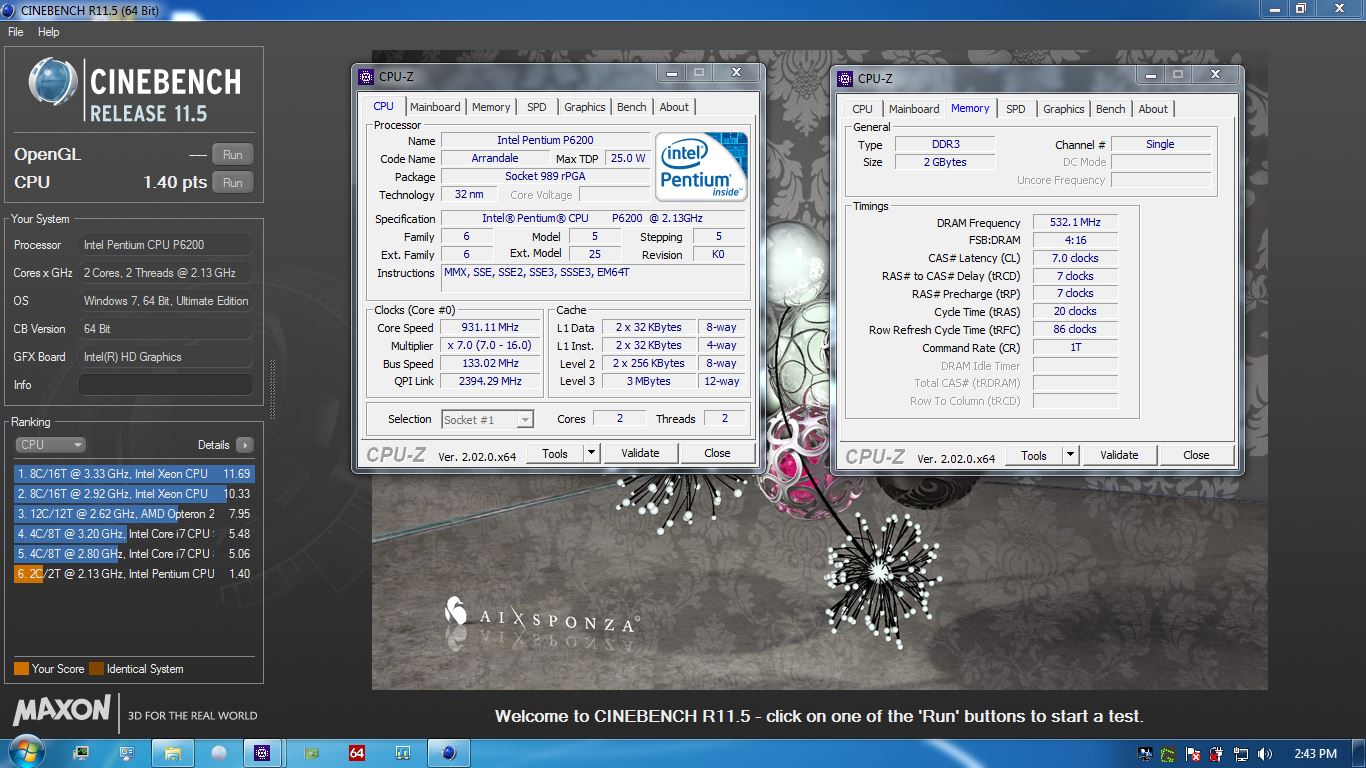
Task: Open the AIDA64 taskbar icon
Action: click(x=357, y=753)
